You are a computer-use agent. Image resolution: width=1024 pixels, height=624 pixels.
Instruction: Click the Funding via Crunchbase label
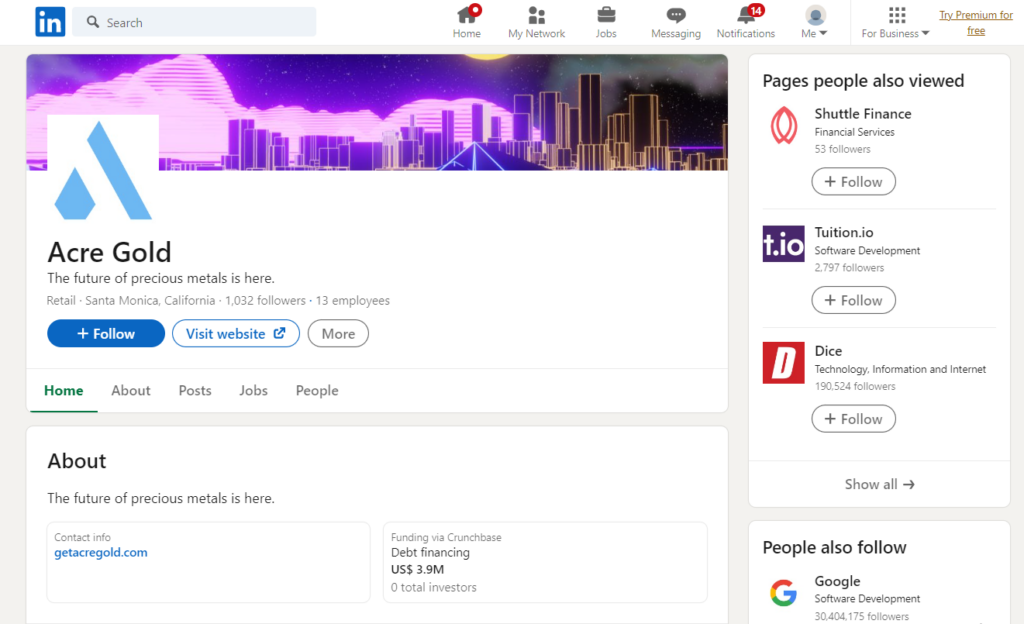[x=446, y=537]
